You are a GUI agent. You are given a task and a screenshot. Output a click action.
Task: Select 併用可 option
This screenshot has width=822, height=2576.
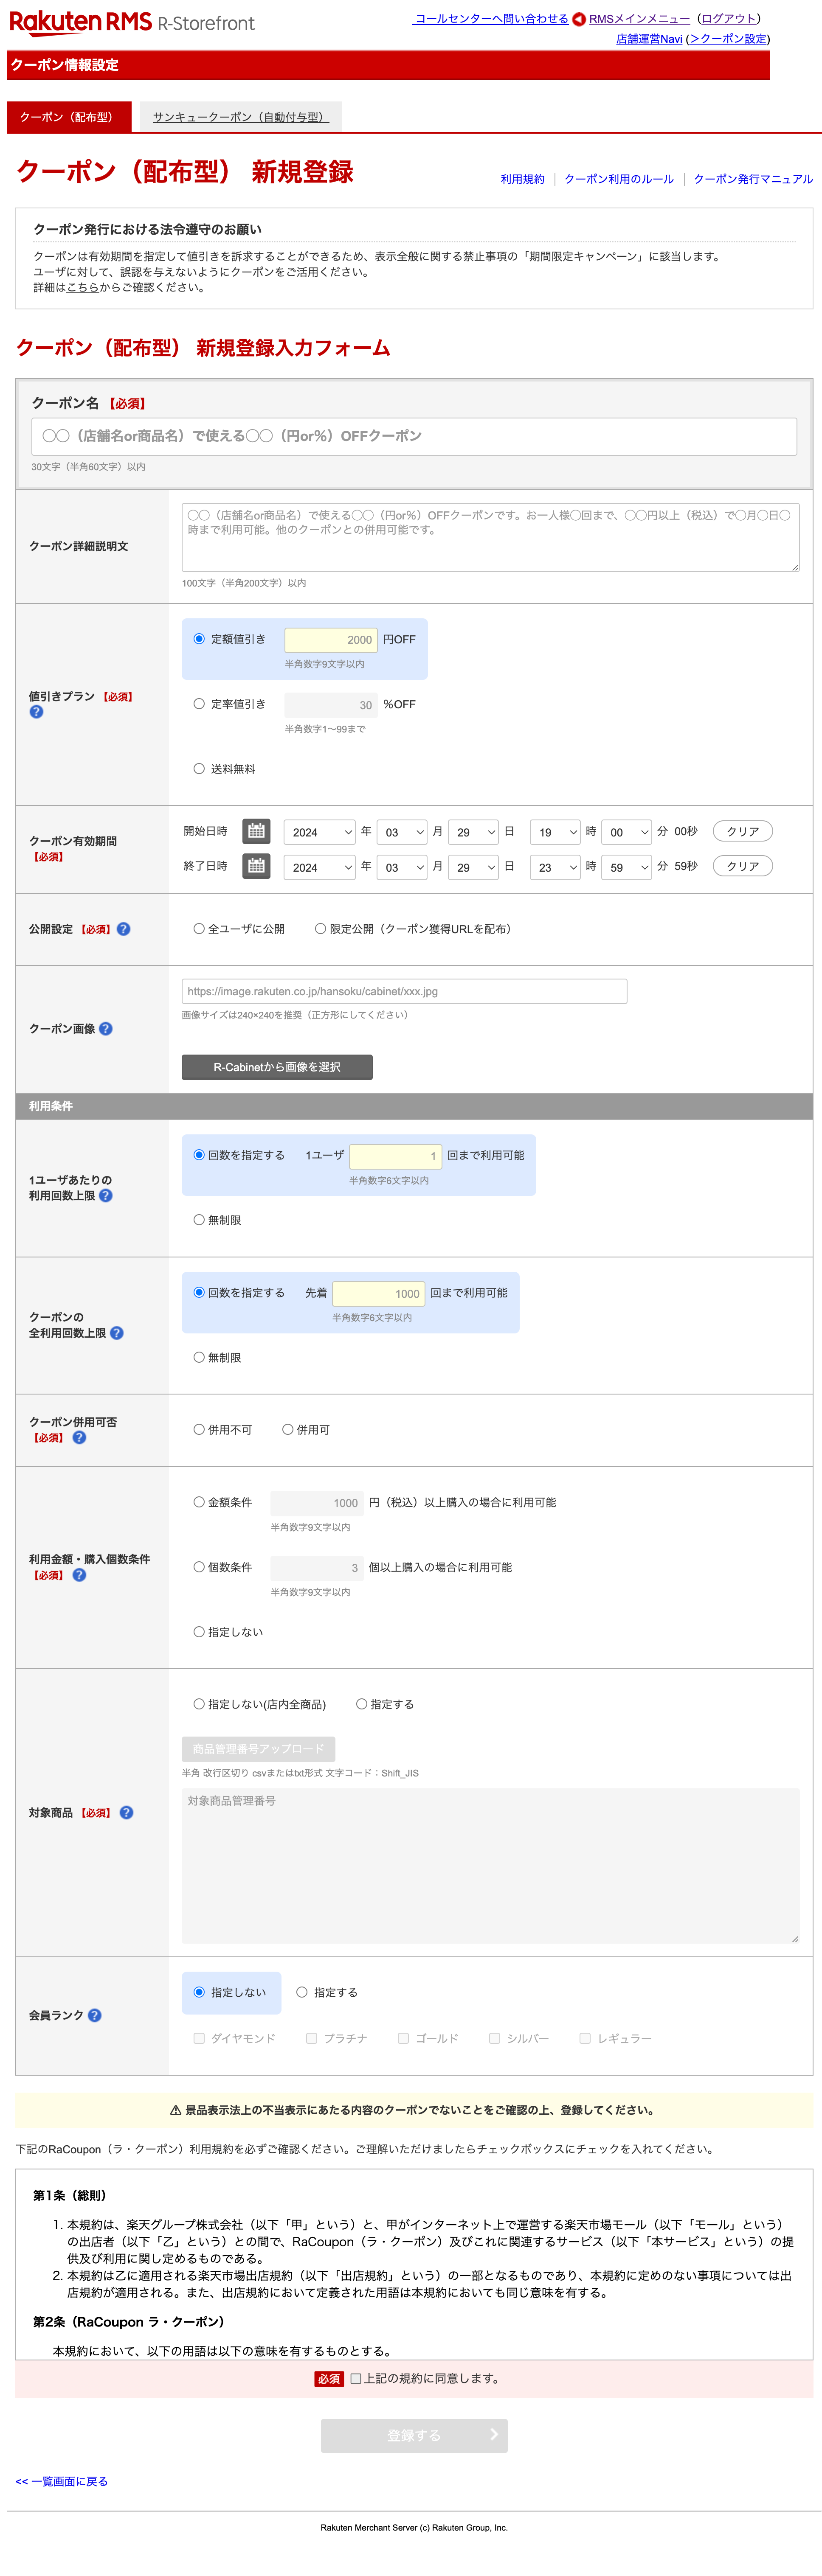click(288, 1430)
